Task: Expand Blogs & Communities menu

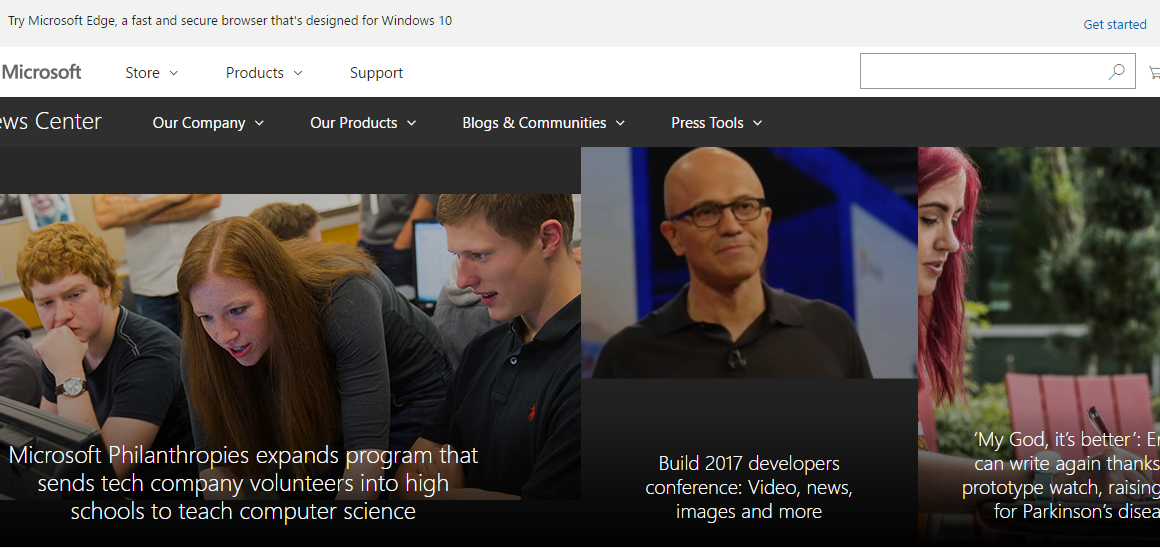Action: point(544,123)
